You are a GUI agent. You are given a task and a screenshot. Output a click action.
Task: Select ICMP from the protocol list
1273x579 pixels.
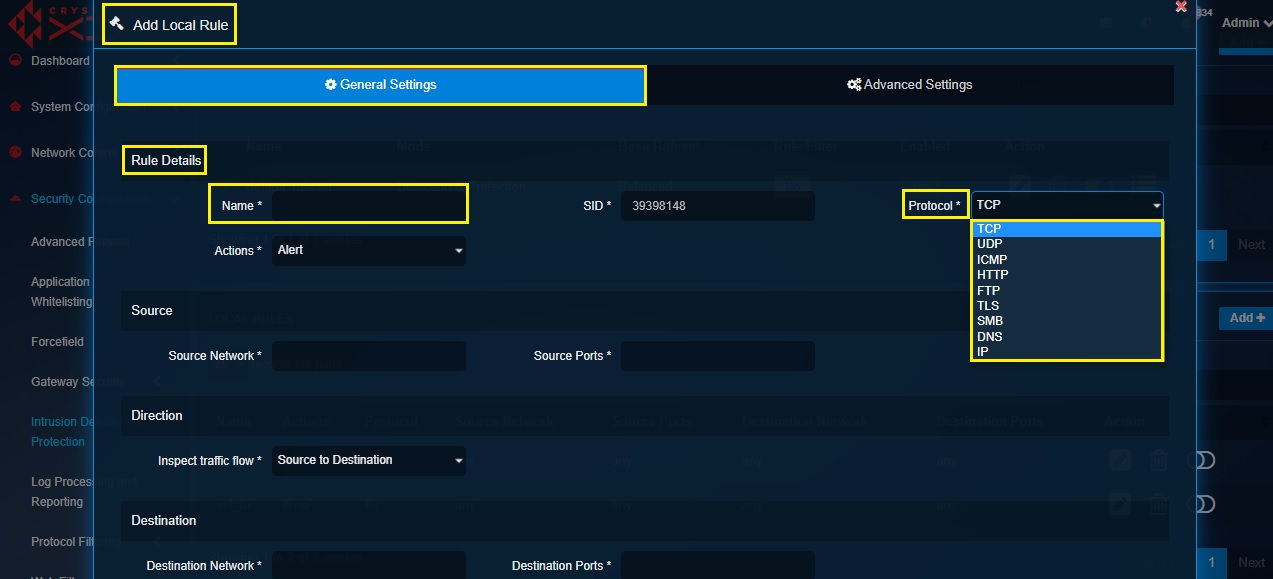coord(1067,260)
